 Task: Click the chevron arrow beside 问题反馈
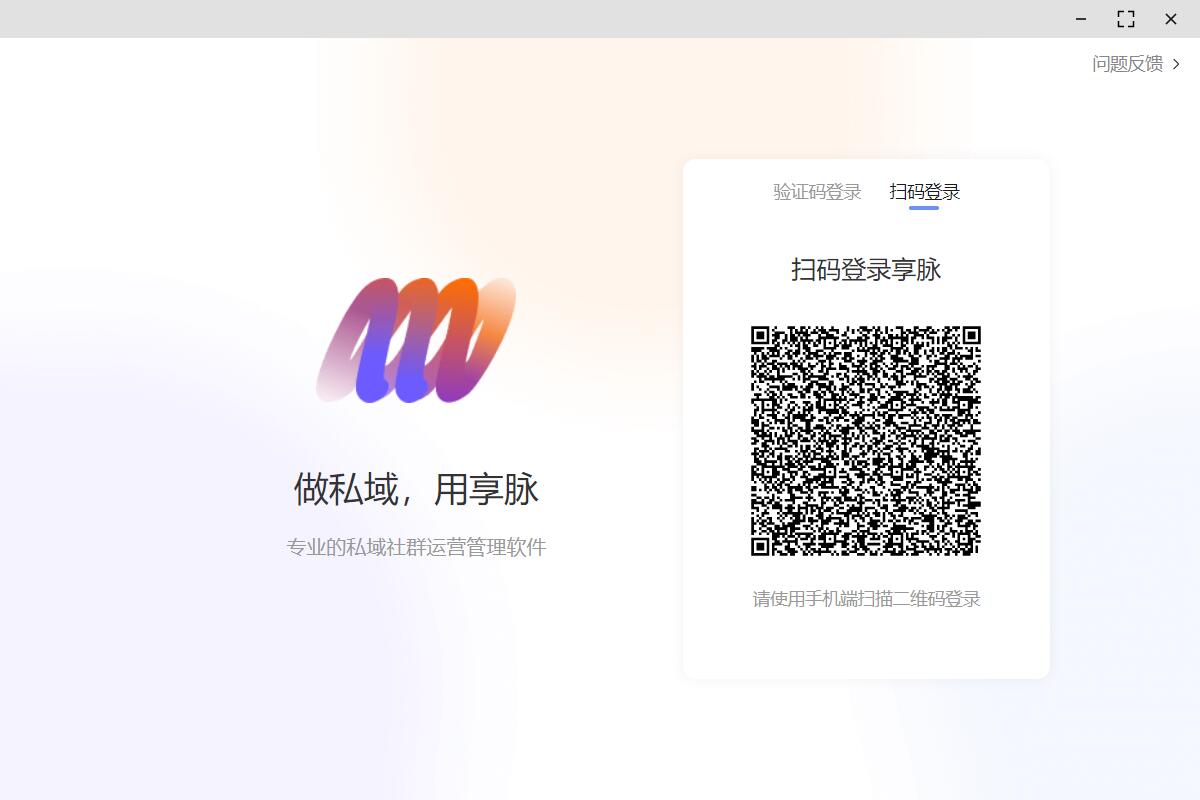pyautogui.click(x=1177, y=64)
